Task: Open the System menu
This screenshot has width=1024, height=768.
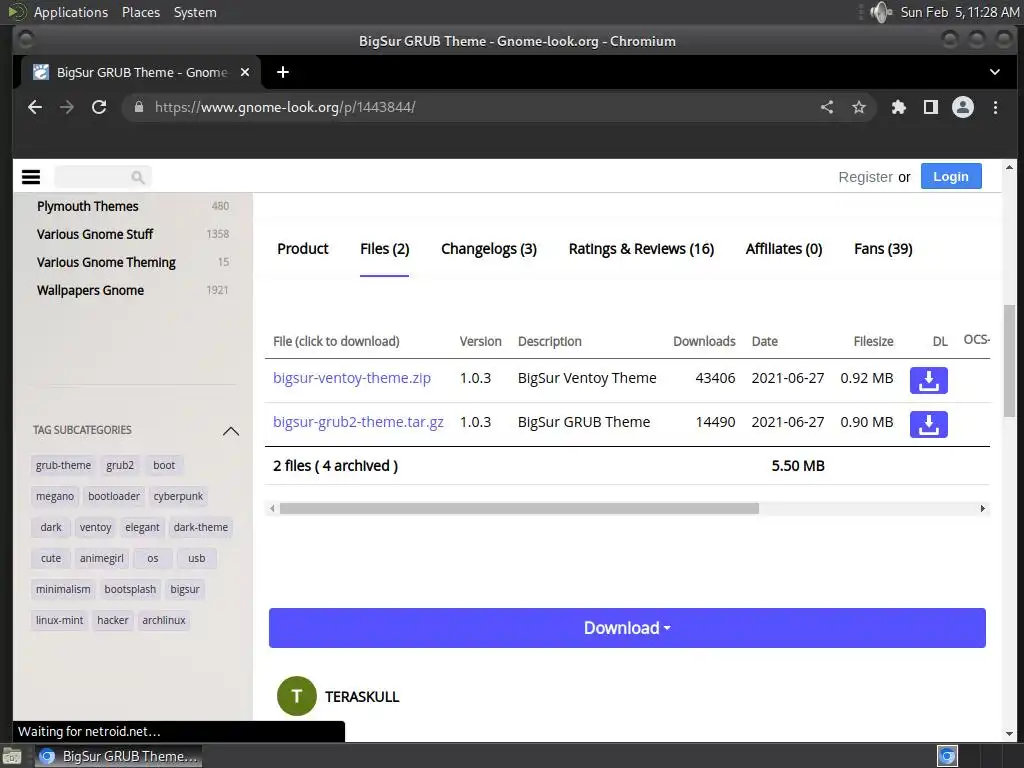Action: point(195,12)
